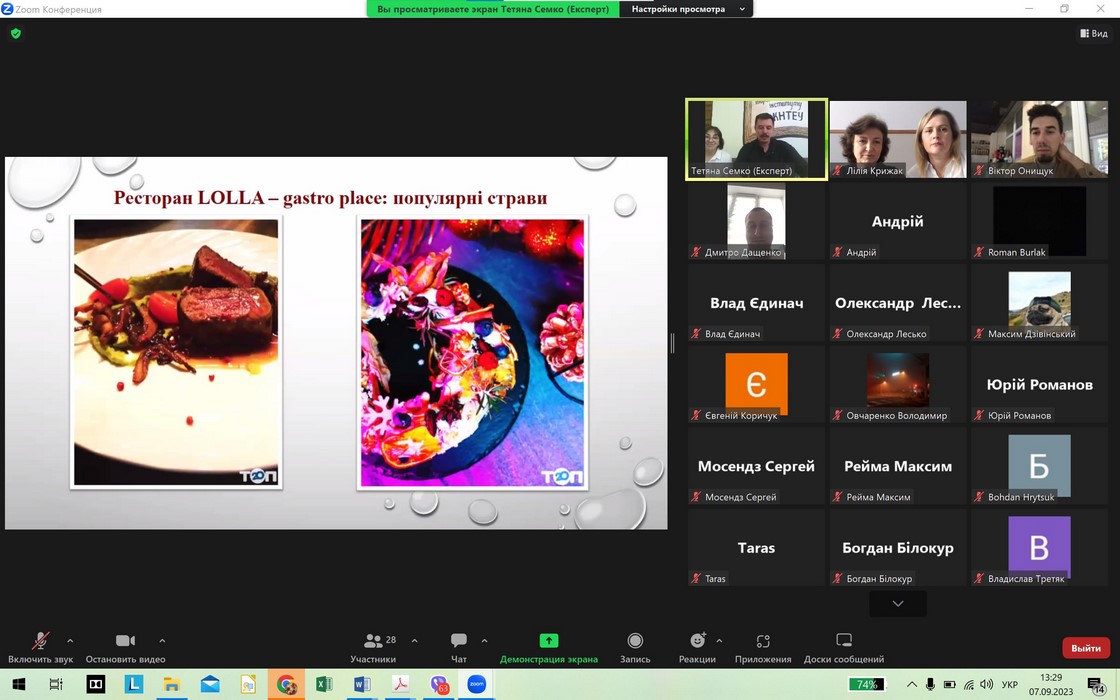Image resolution: width=1120 pixels, height=700 pixels.
Task: Click the Выйти leave meeting button
Action: (x=1086, y=648)
